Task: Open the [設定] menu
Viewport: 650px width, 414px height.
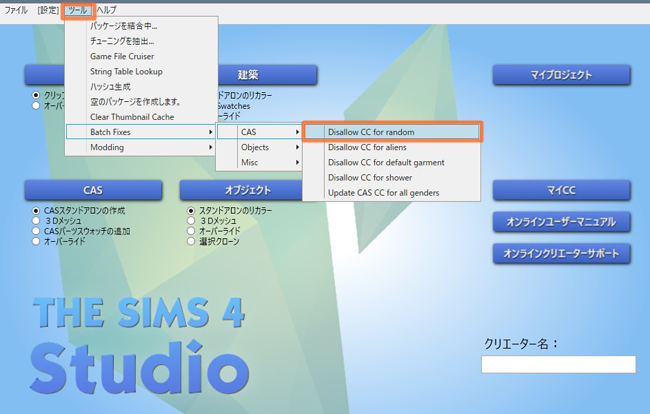Action: point(48,10)
